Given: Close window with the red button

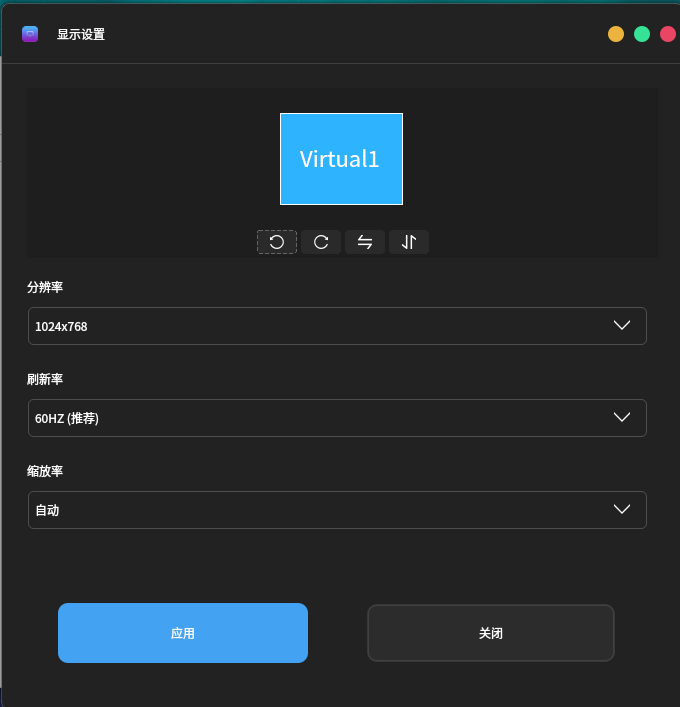Looking at the screenshot, I should (668, 34).
